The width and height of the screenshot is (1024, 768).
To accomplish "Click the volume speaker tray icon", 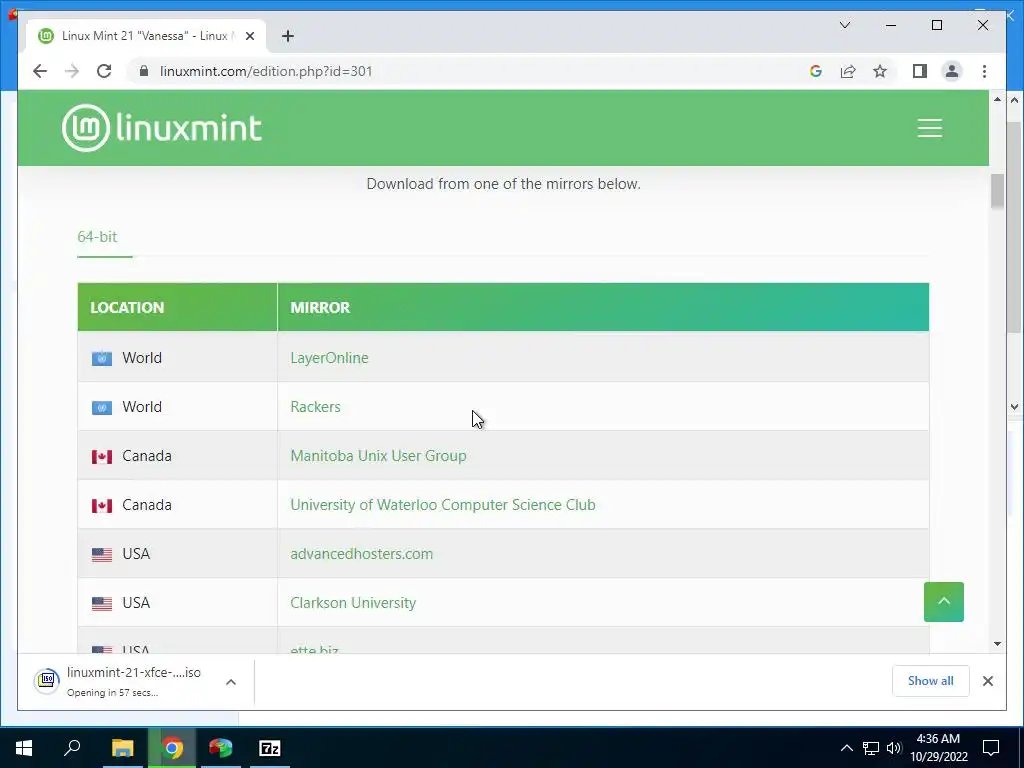I will coord(894,748).
